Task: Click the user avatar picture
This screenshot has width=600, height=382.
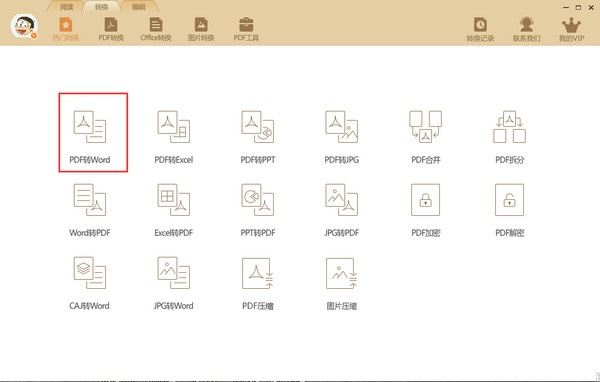Action: pyautogui.click(x=24, y=26)
